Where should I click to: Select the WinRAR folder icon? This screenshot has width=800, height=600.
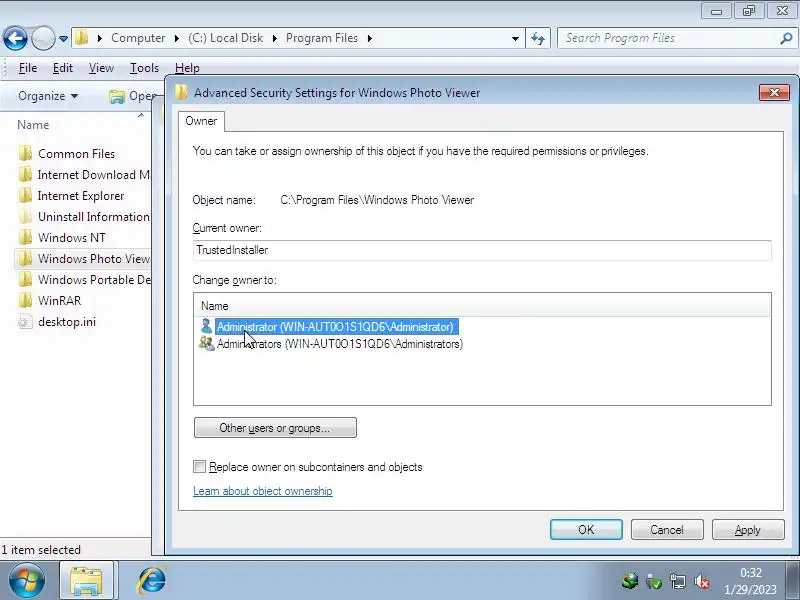(x=26, y=300)
